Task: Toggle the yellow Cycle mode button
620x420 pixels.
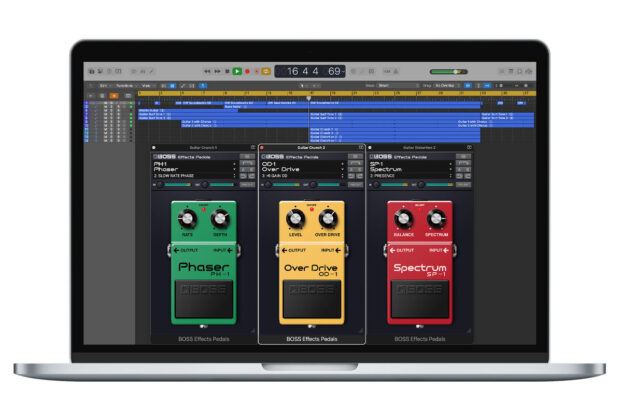Action: pyautogui.click(x=266, y=72)
